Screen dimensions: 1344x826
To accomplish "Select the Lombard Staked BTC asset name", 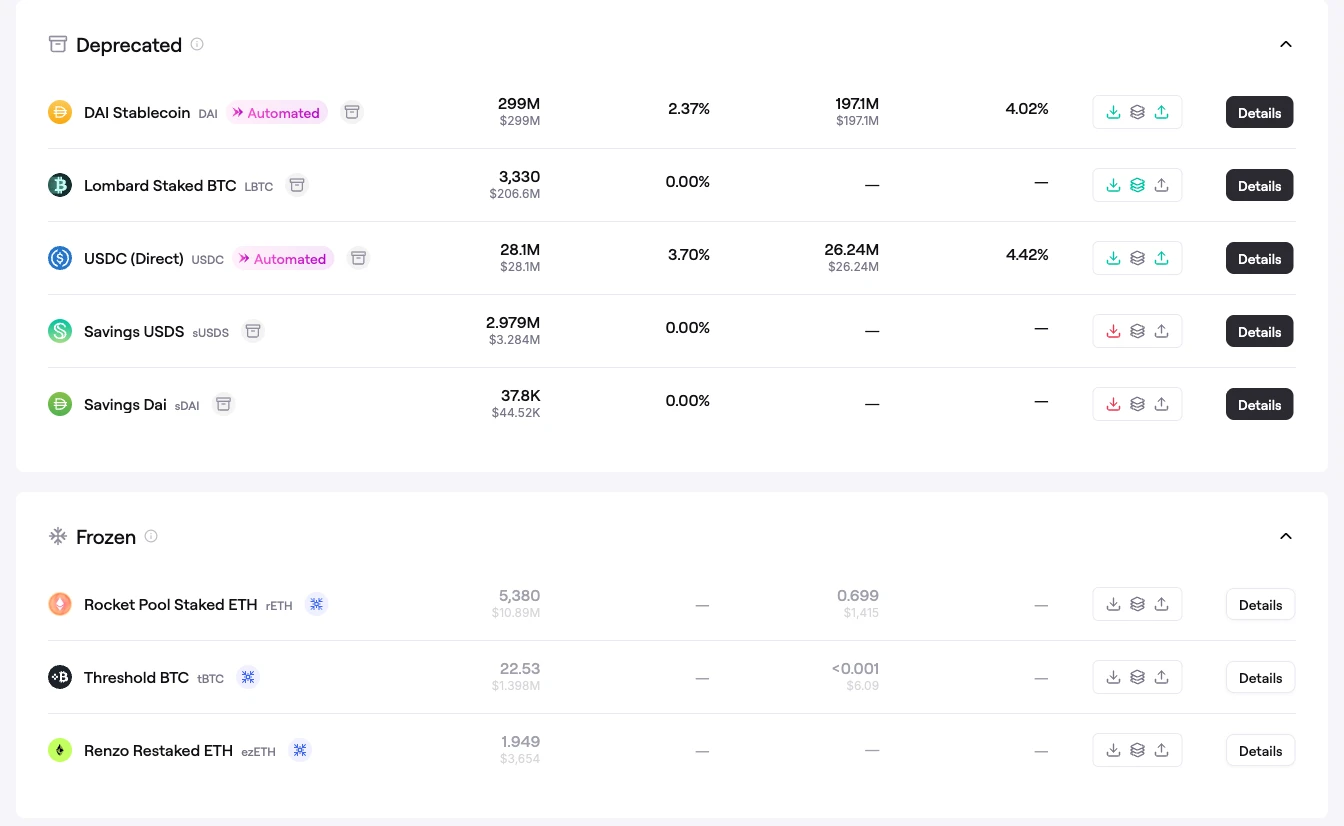I will (160, 186).
